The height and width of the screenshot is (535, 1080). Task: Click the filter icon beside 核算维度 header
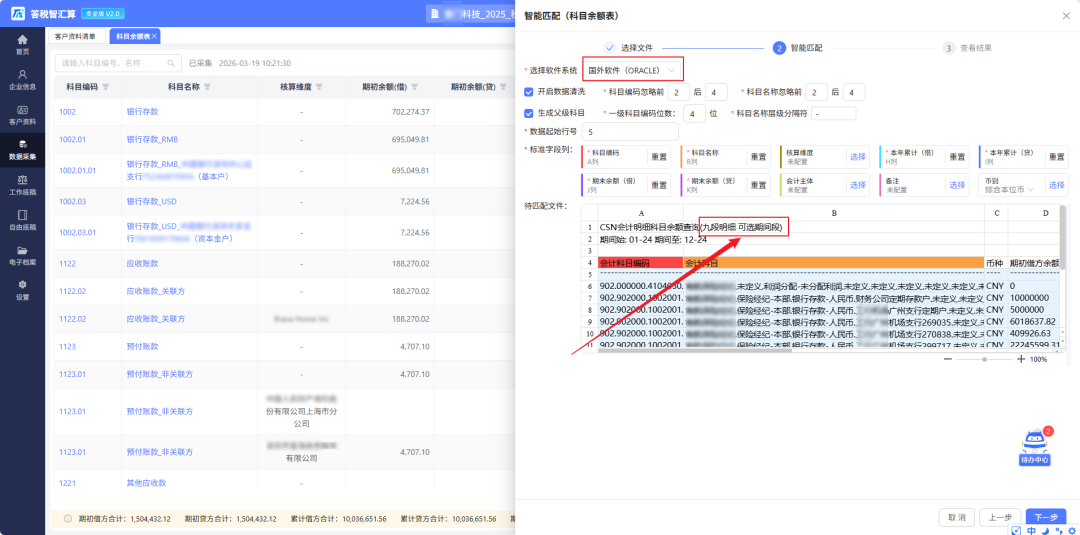click(319, 87)
